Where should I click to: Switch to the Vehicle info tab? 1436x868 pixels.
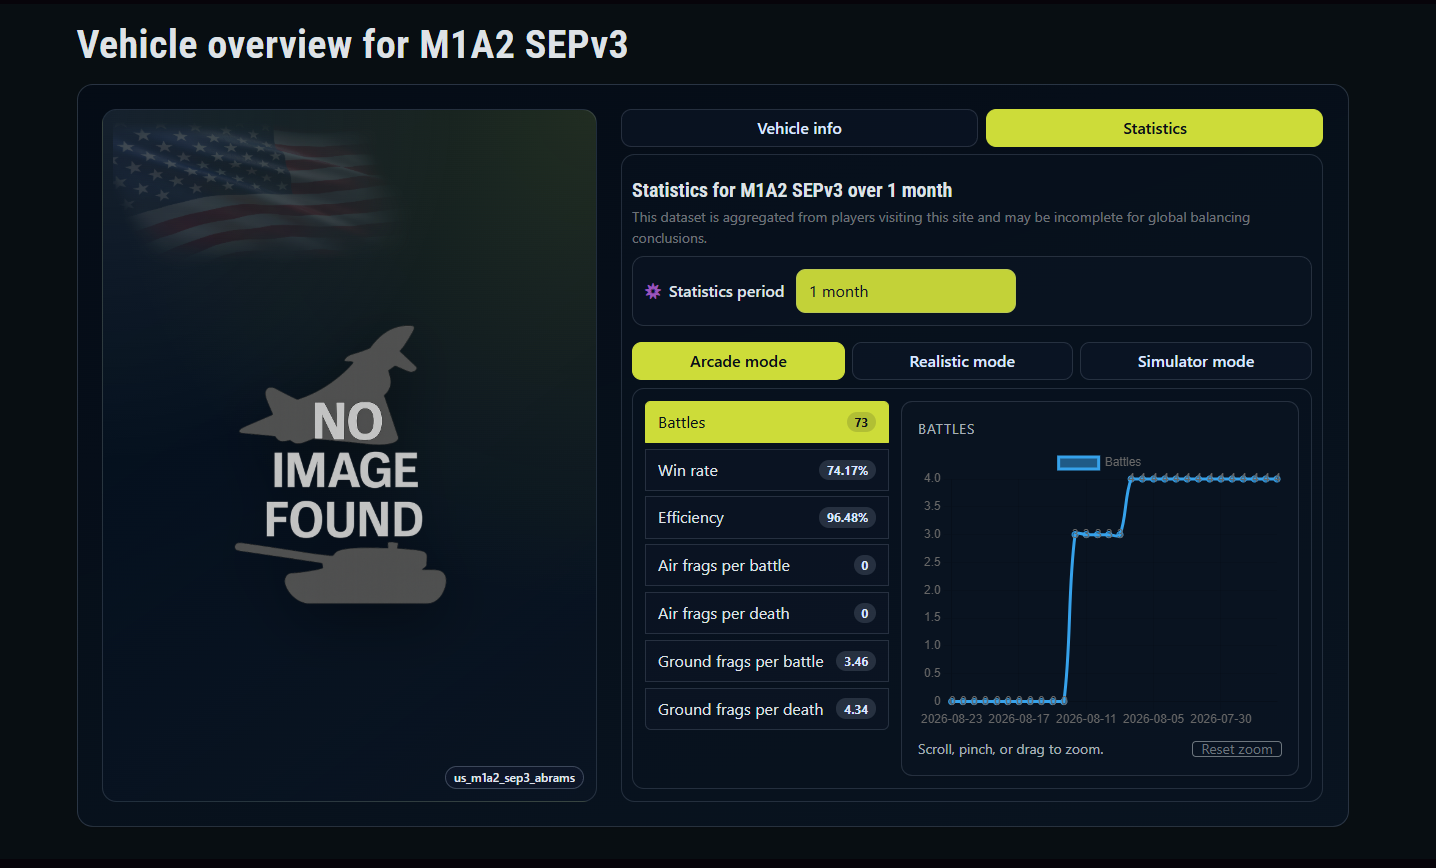(799, 128)
